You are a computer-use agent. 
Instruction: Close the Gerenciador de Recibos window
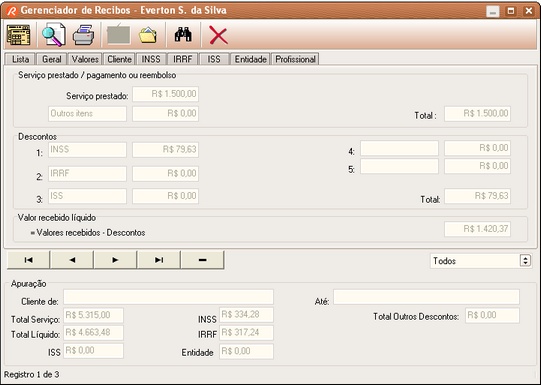(x=529, y=11)
